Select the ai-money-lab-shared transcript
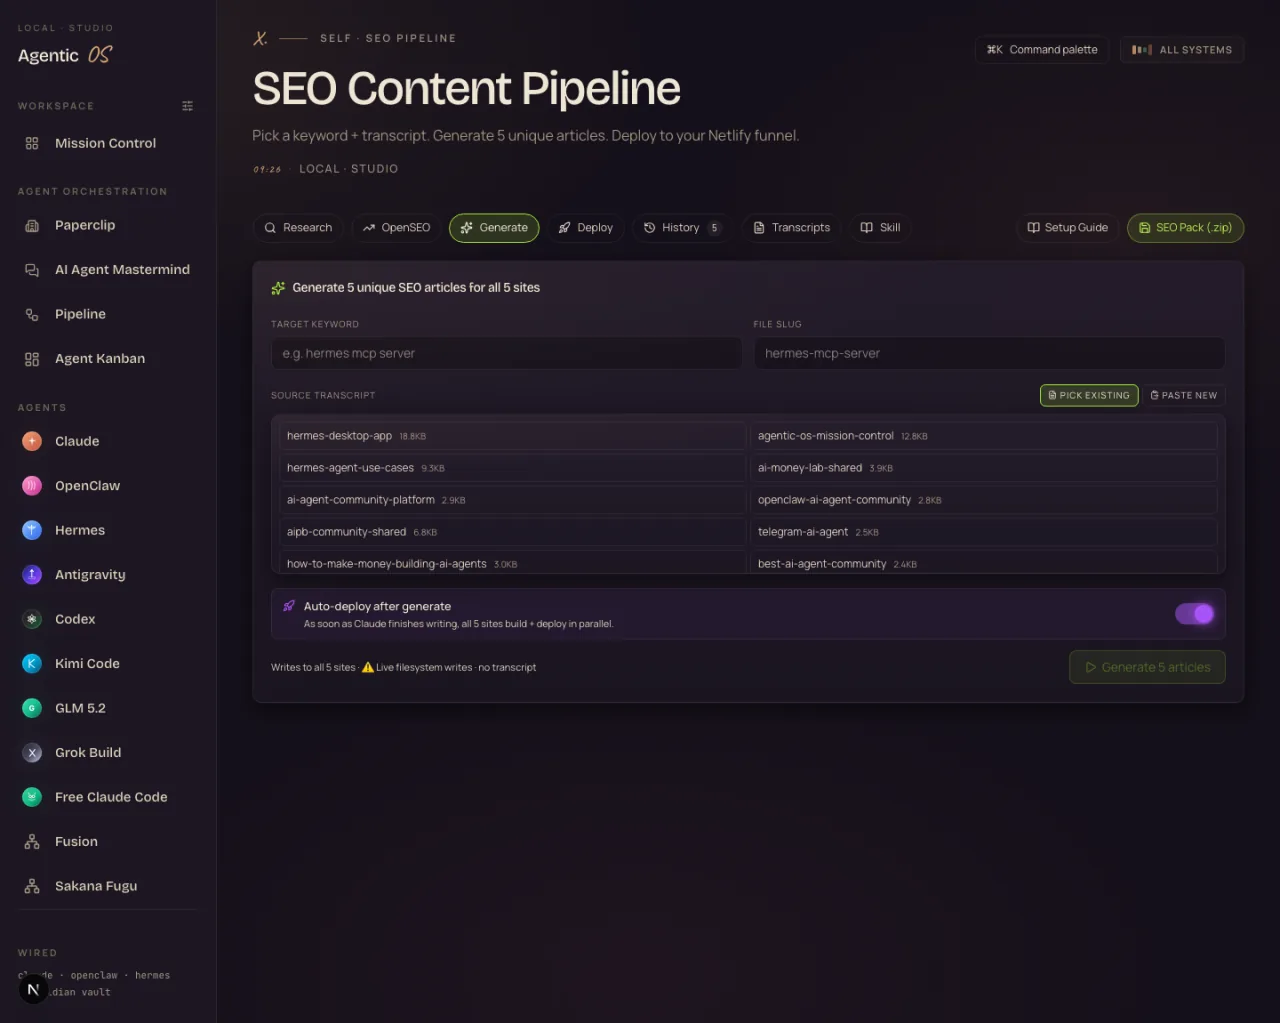The image size is (1280, 1023). 984,468
